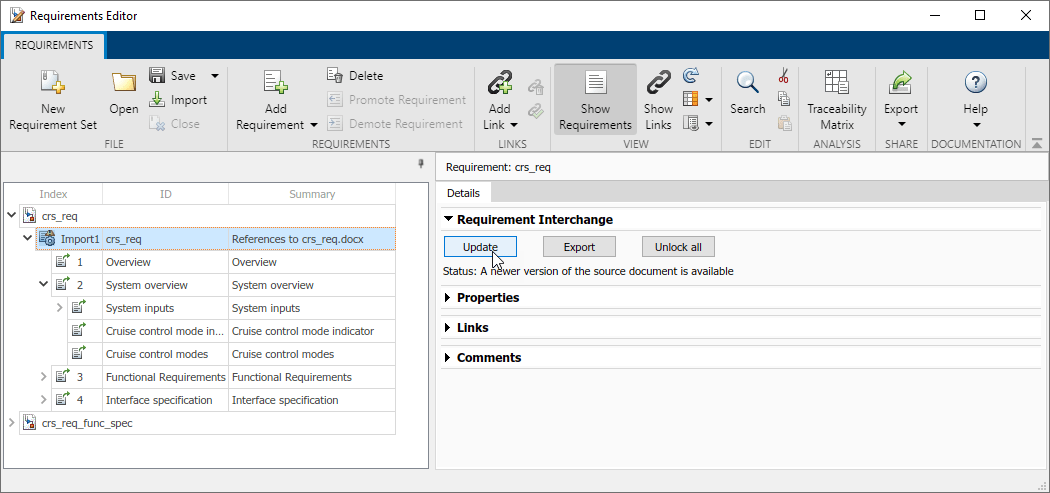The height and width of the screenshot is (493, 1050).
Task: Click the Search magnifier icon
Action: pyautogui.click(x=747, y=84)
